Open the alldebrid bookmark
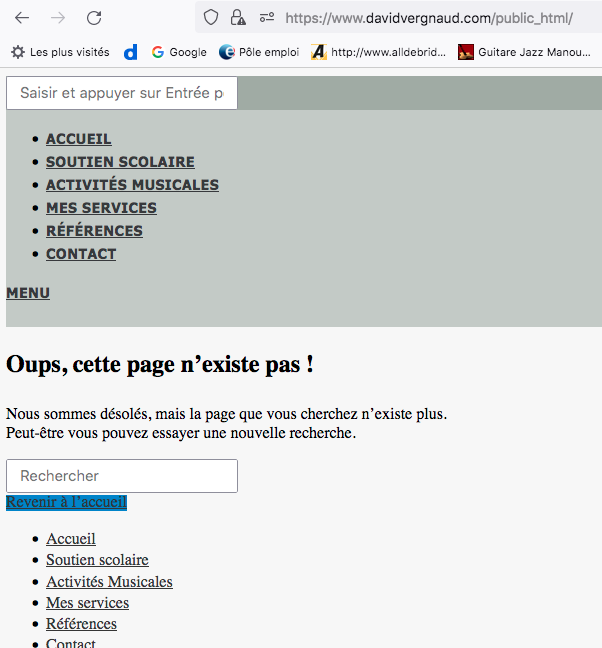The width and height of the screenshot is (602, 648). tap(378, 52)
